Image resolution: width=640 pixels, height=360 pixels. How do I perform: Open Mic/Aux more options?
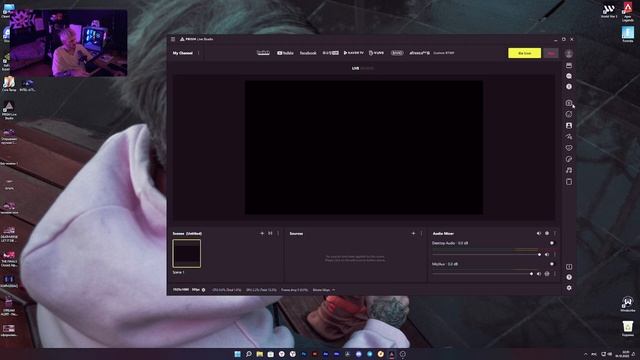coord(555,274)
